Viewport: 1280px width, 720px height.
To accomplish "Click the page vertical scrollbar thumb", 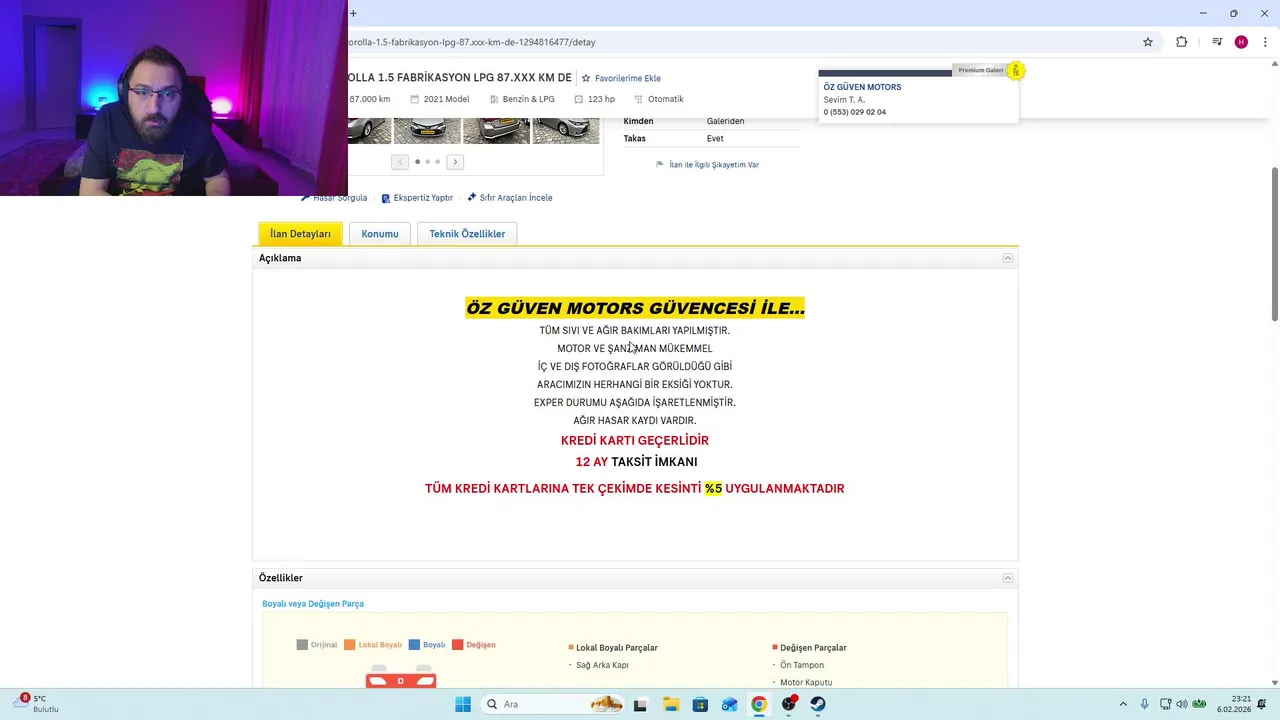I will coord(1274,245).
